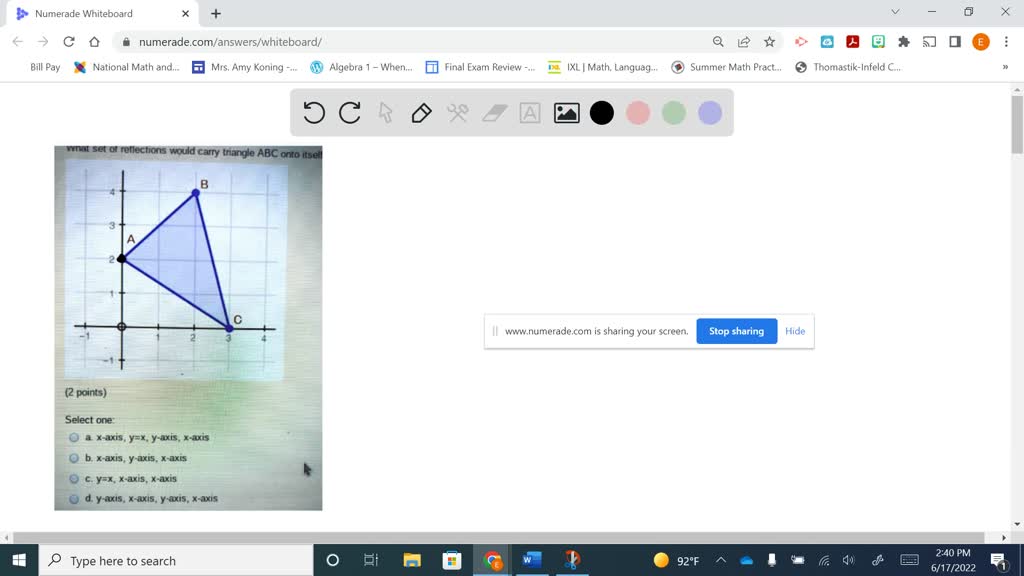Image resolution: width=1024 pixels, height=576 pixels.
Task: Choose the black pen color
Action: [602, 113]
